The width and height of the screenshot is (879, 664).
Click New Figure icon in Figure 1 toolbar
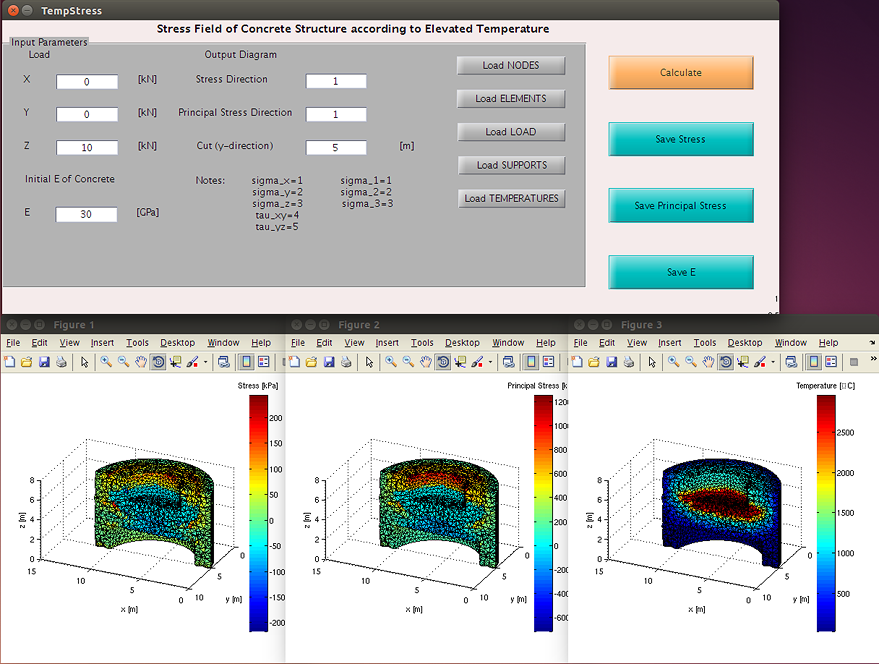[10, 362]
